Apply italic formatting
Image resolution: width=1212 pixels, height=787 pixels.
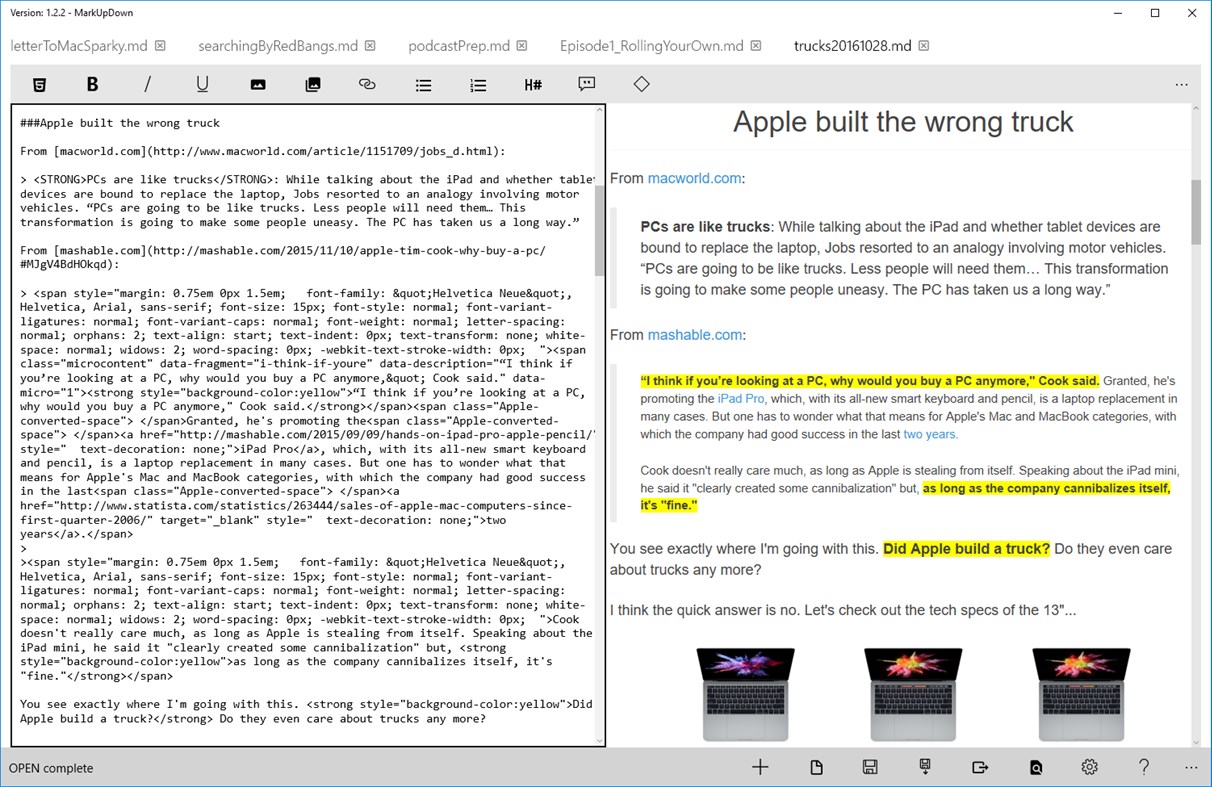pos(147,84)
